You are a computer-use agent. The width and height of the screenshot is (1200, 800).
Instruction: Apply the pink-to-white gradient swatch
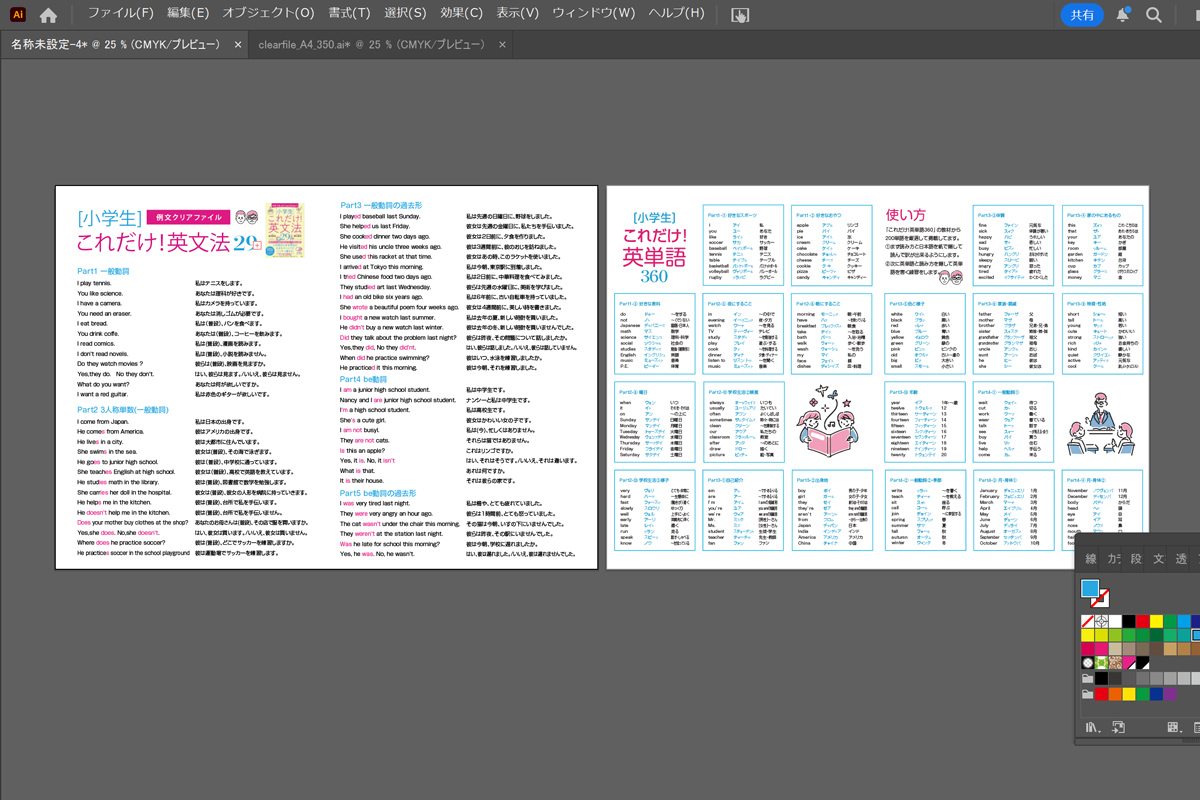click(x=1129, y=663)
